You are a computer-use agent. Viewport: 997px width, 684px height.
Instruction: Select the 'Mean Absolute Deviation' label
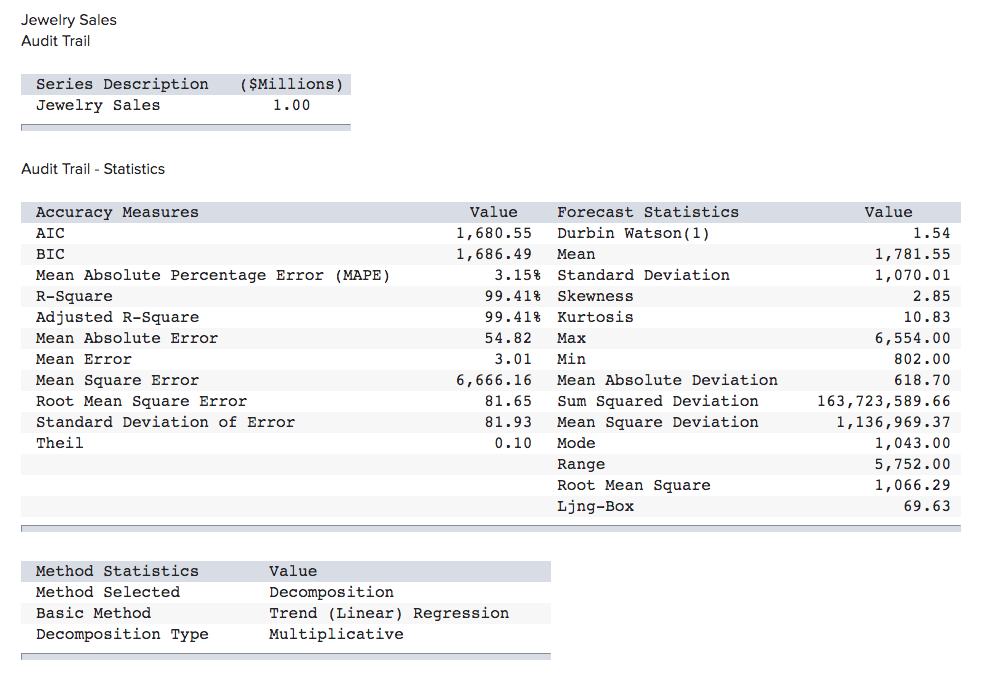[x=667, y=380]
